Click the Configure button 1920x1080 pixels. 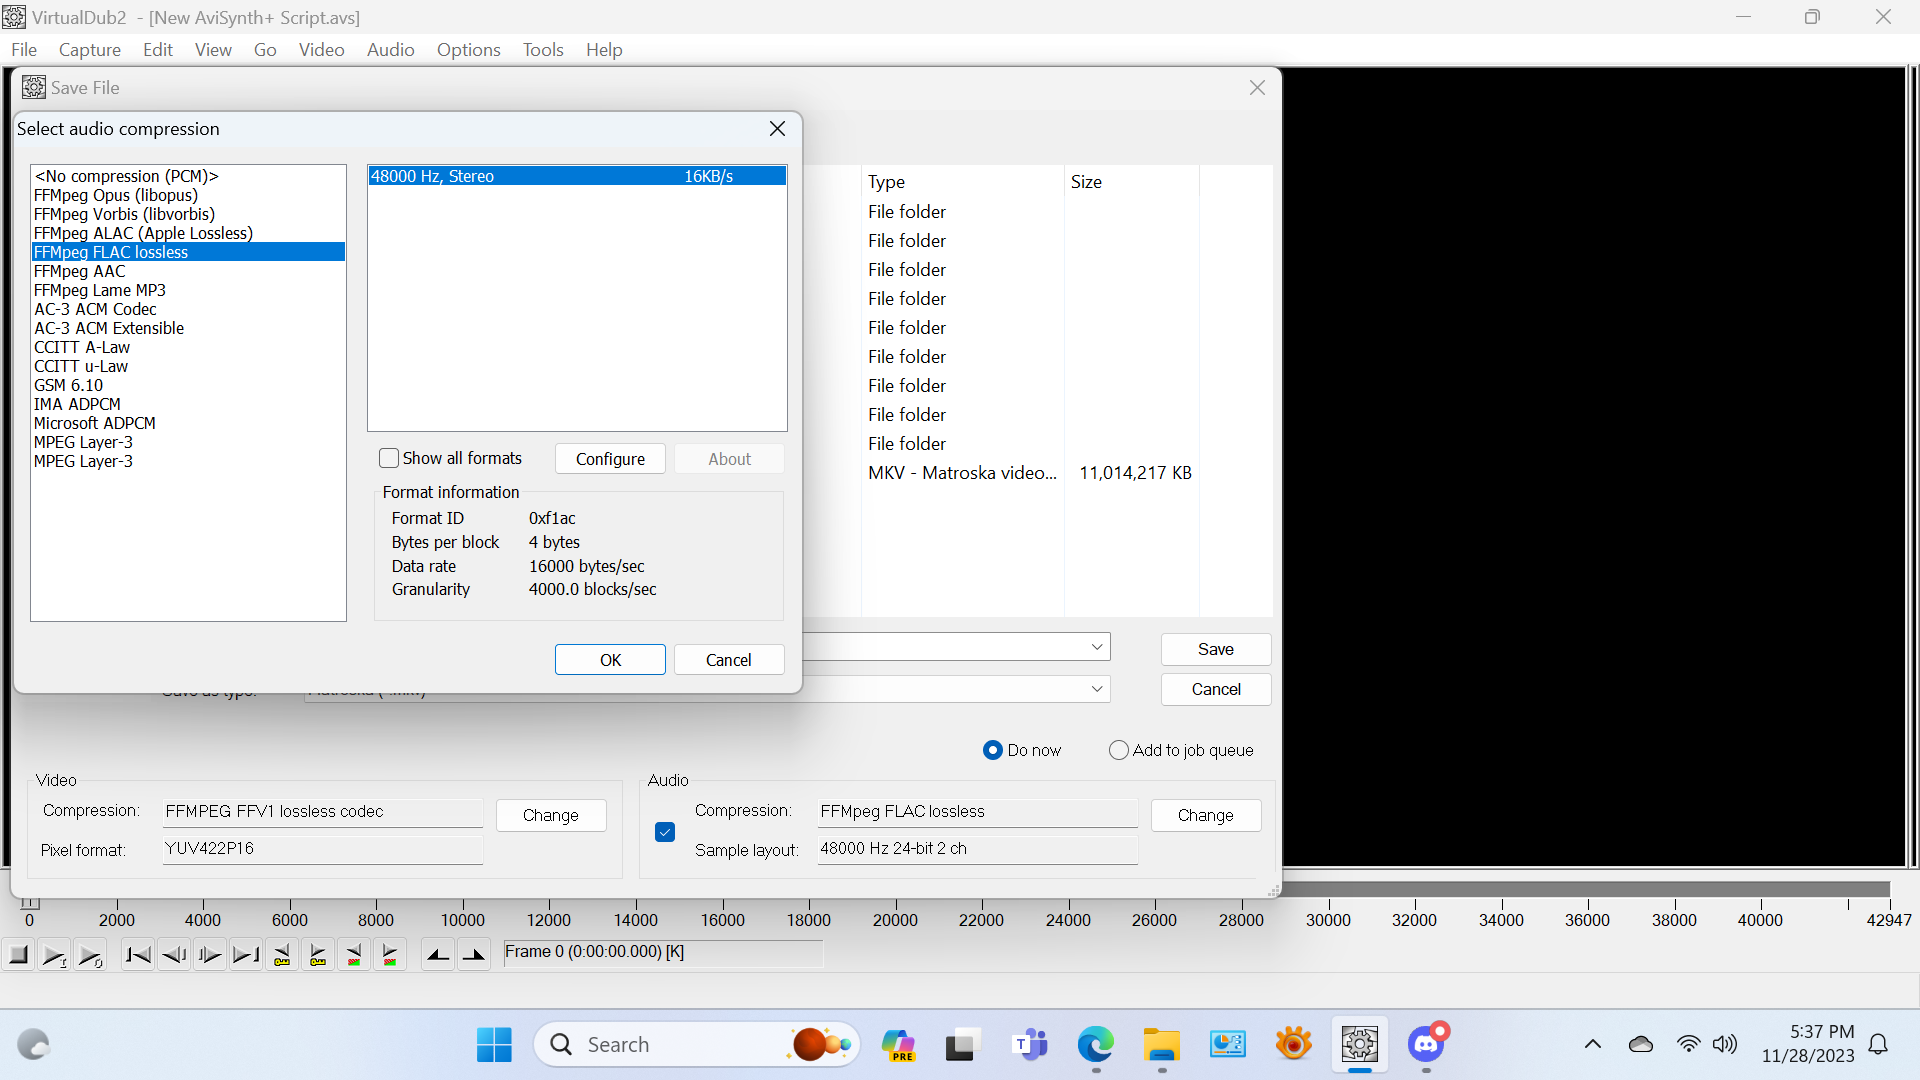610,459
